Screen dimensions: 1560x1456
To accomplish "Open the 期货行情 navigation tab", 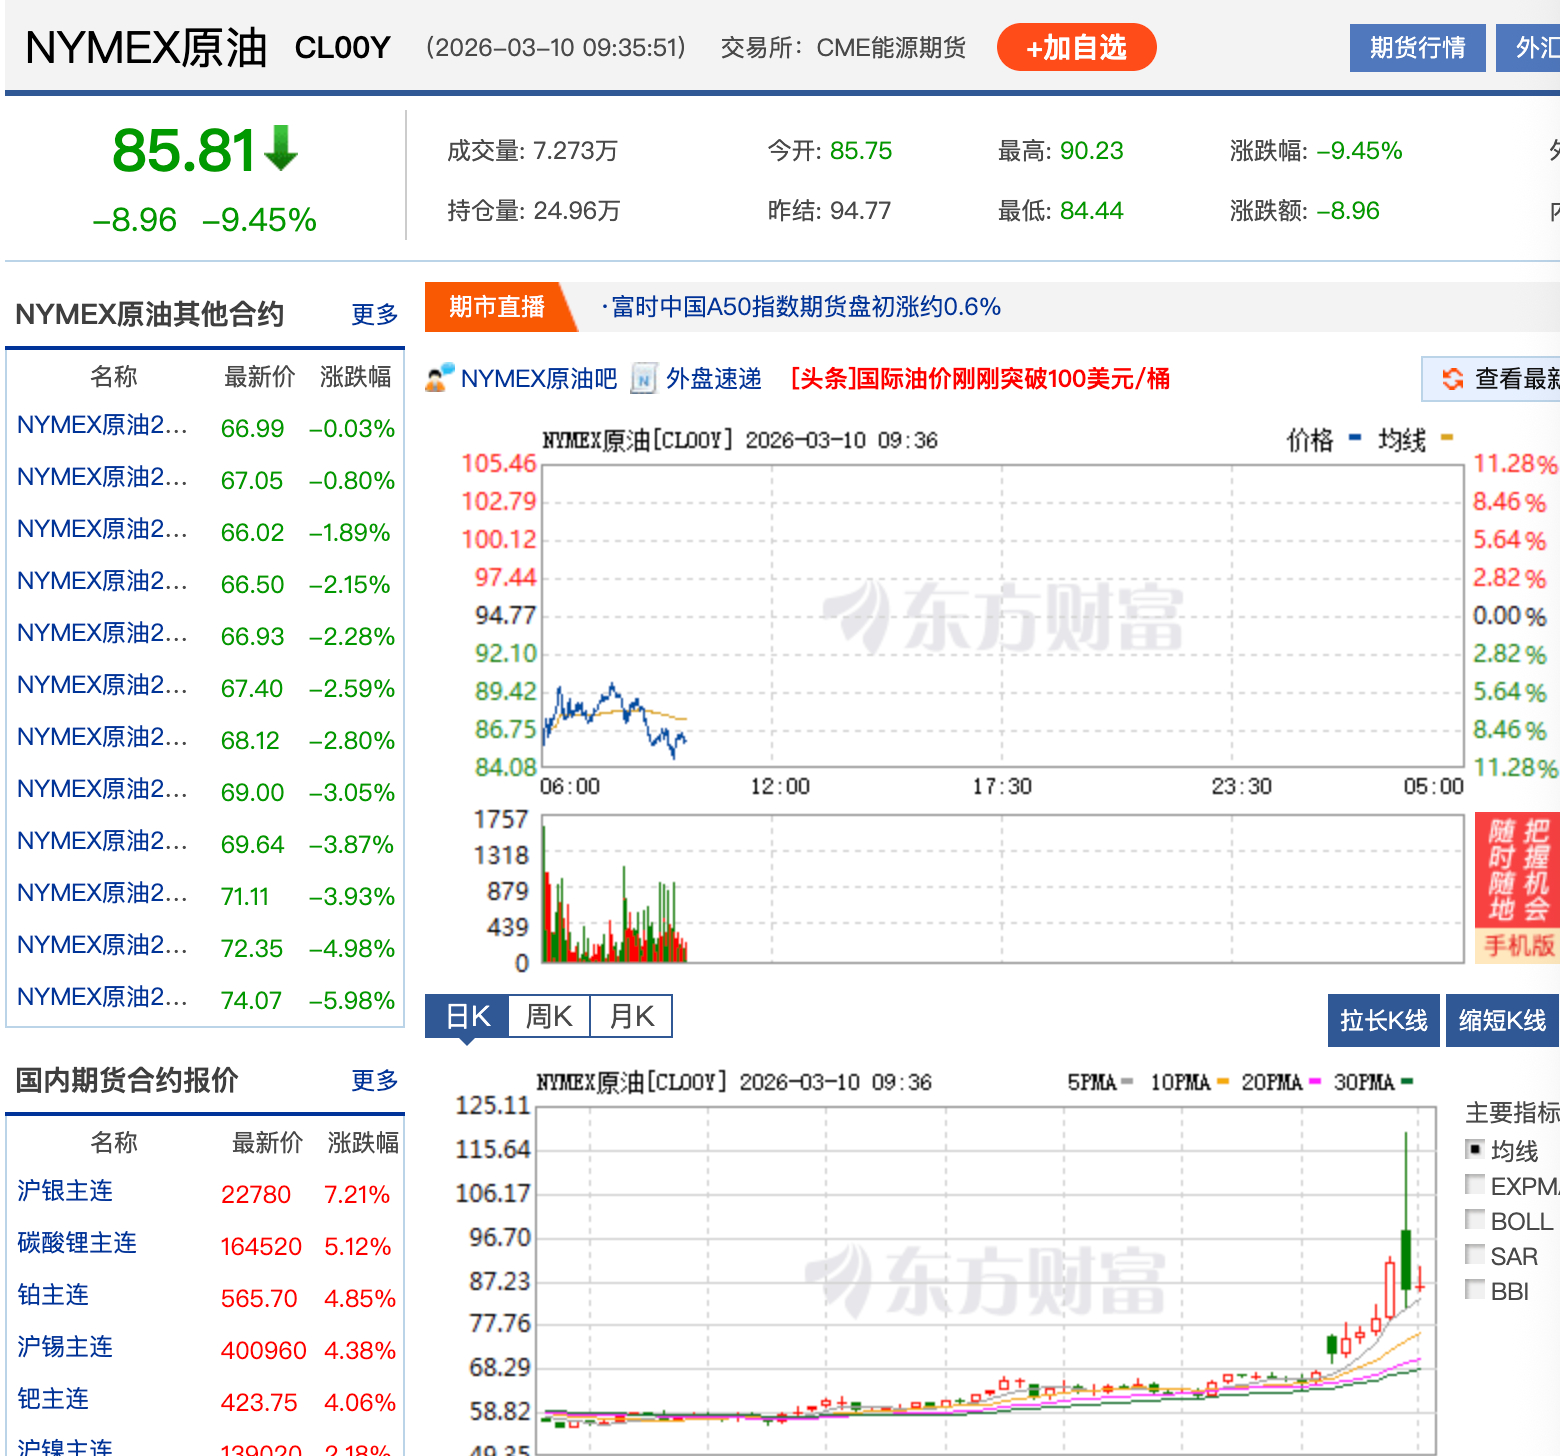I will point(1417,48).
